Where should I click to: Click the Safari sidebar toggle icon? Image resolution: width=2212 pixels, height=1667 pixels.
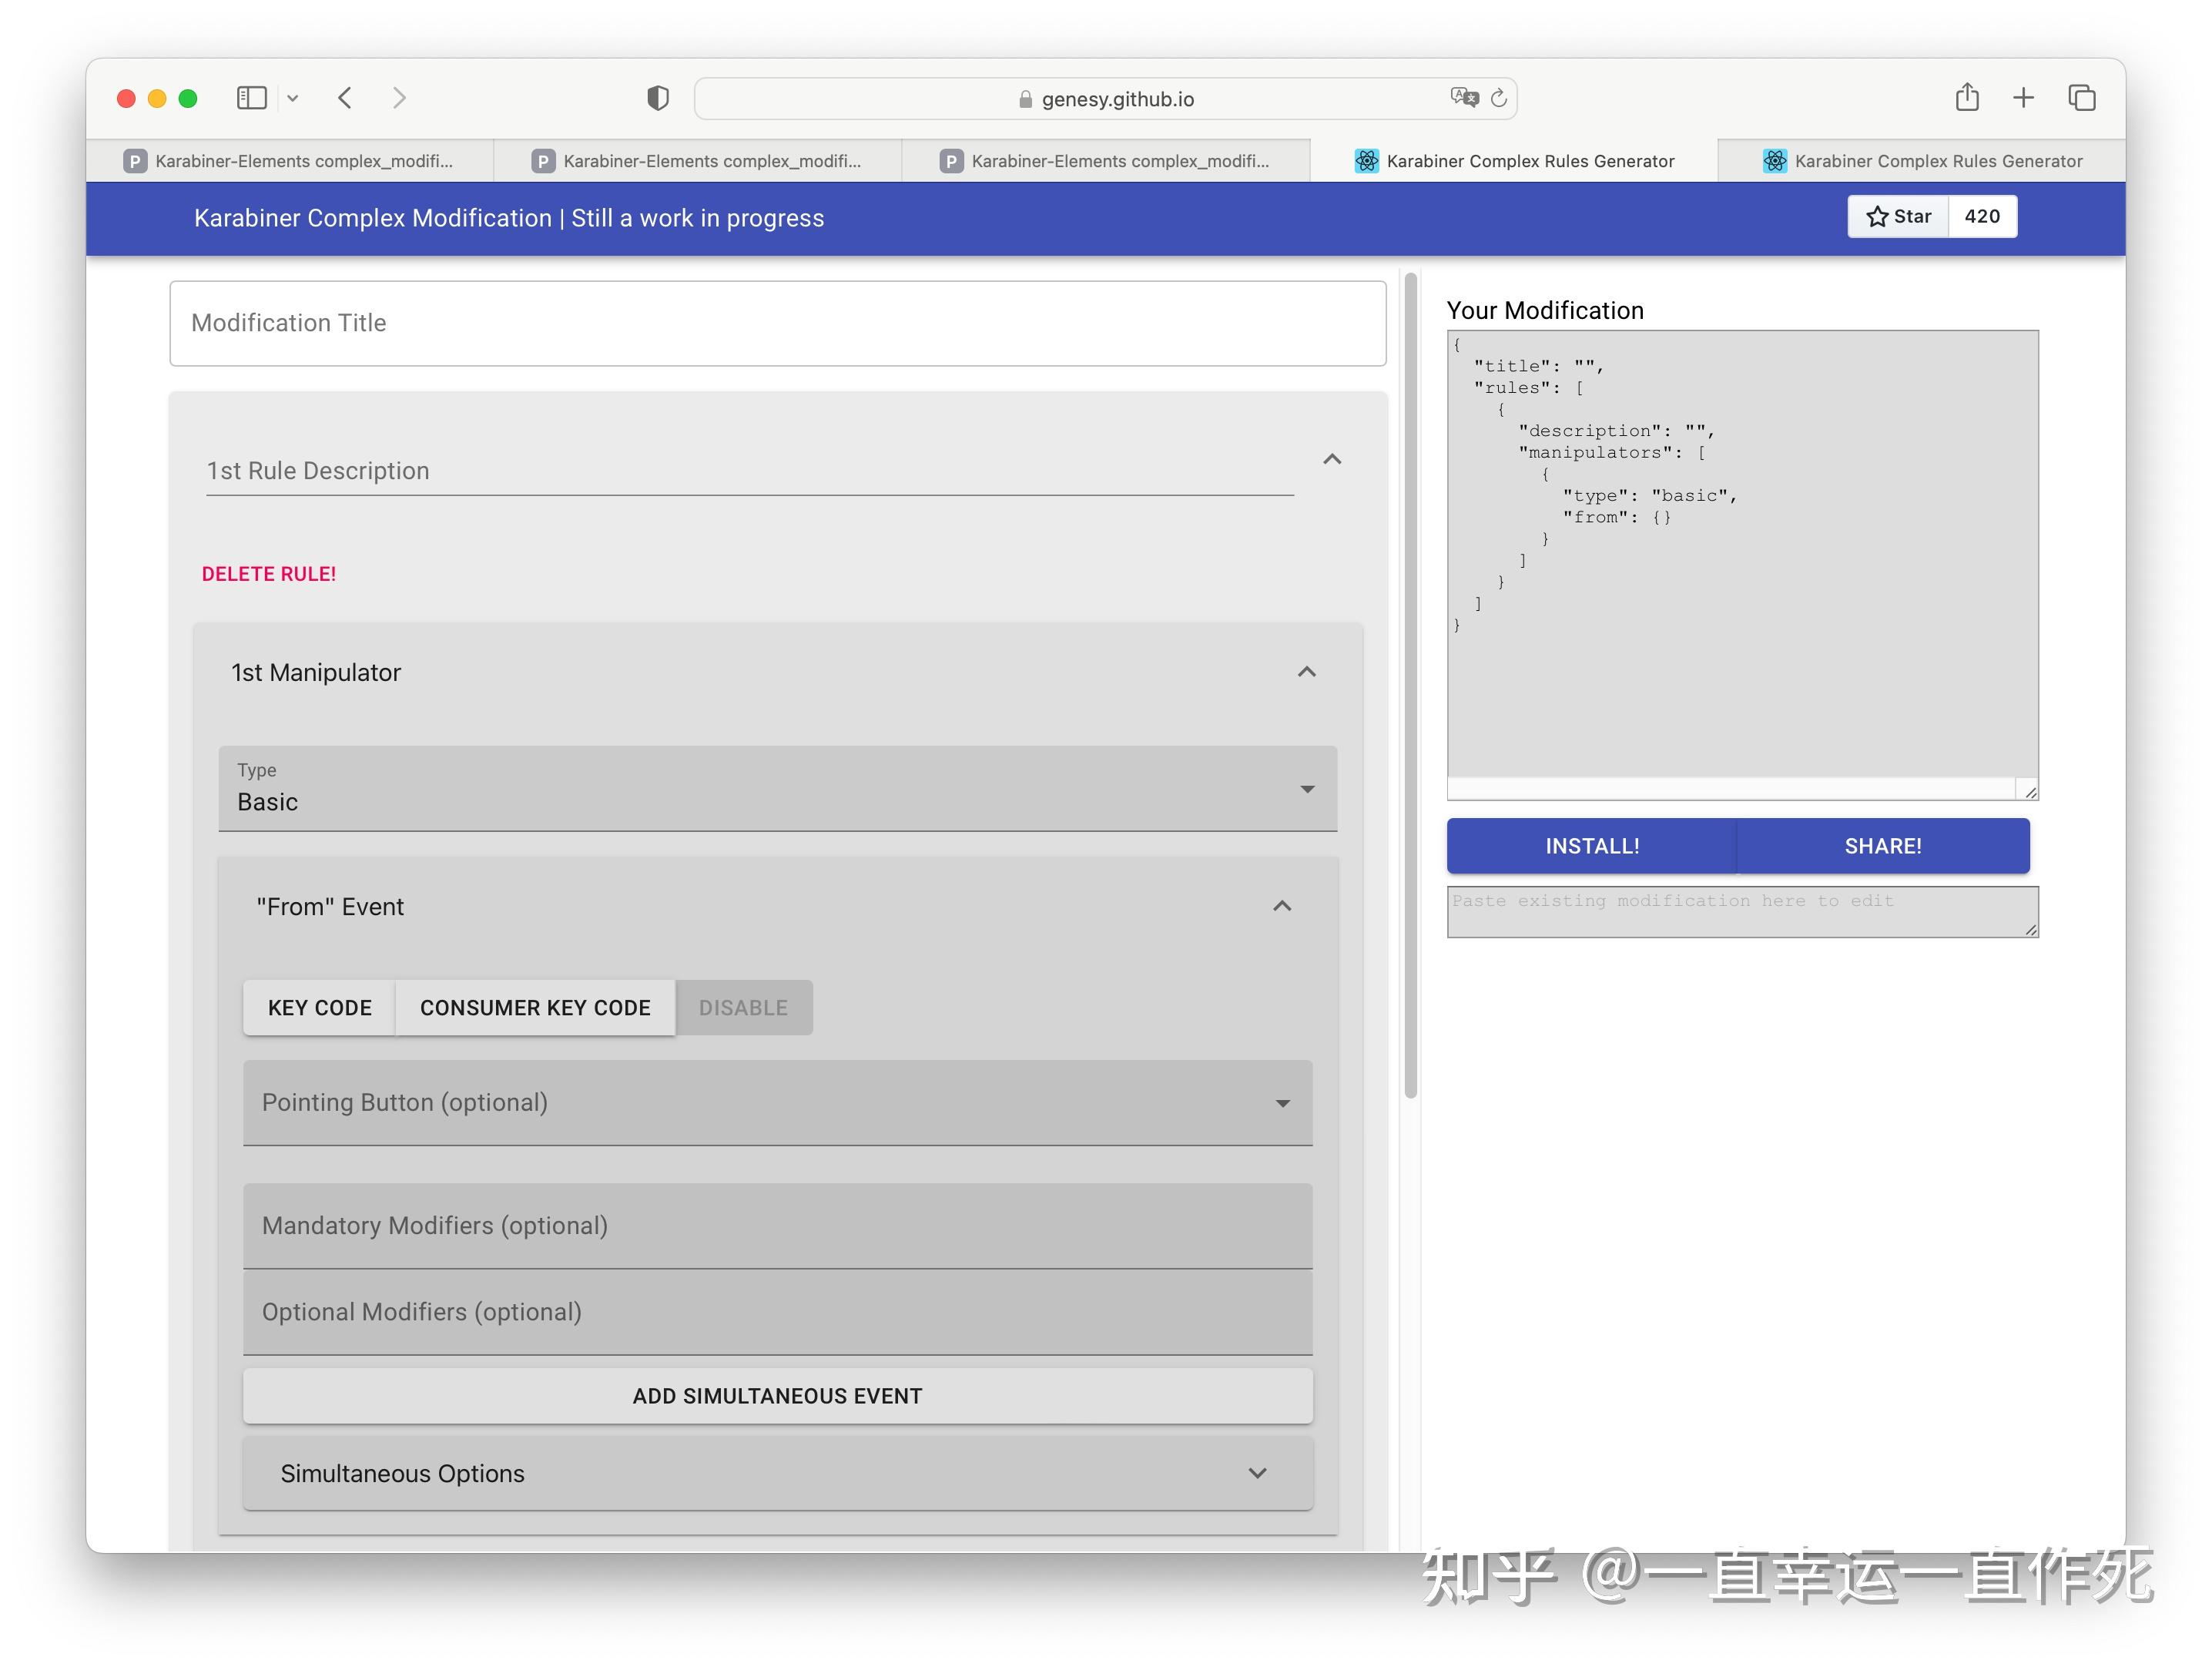pos(251,98)
